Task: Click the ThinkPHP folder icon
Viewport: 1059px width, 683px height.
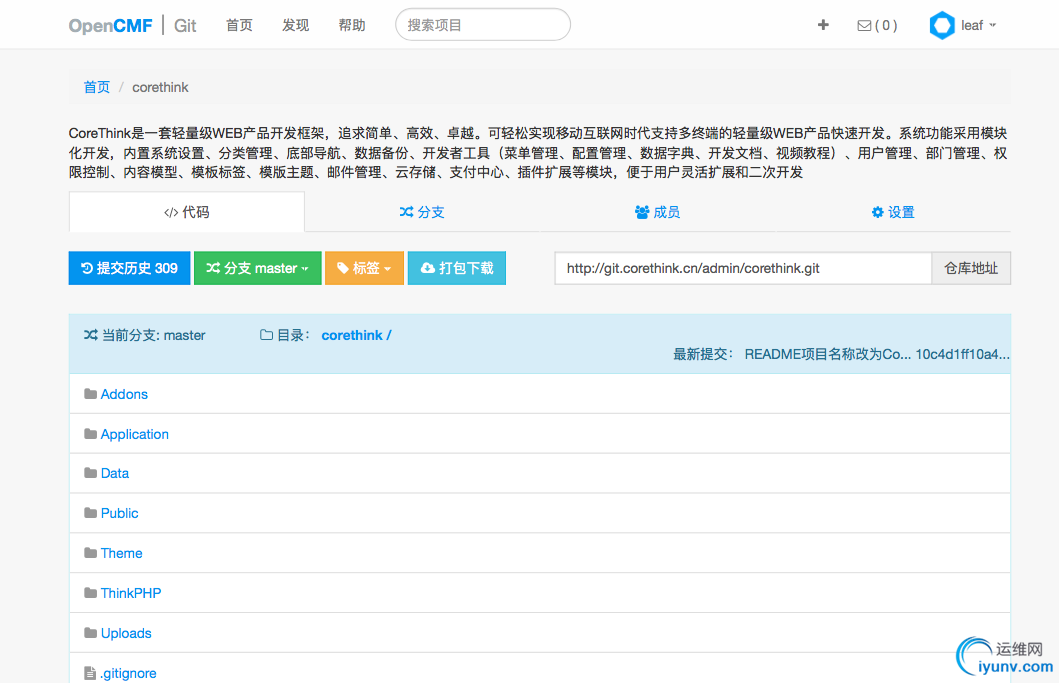Action: (x=91, y=592)
